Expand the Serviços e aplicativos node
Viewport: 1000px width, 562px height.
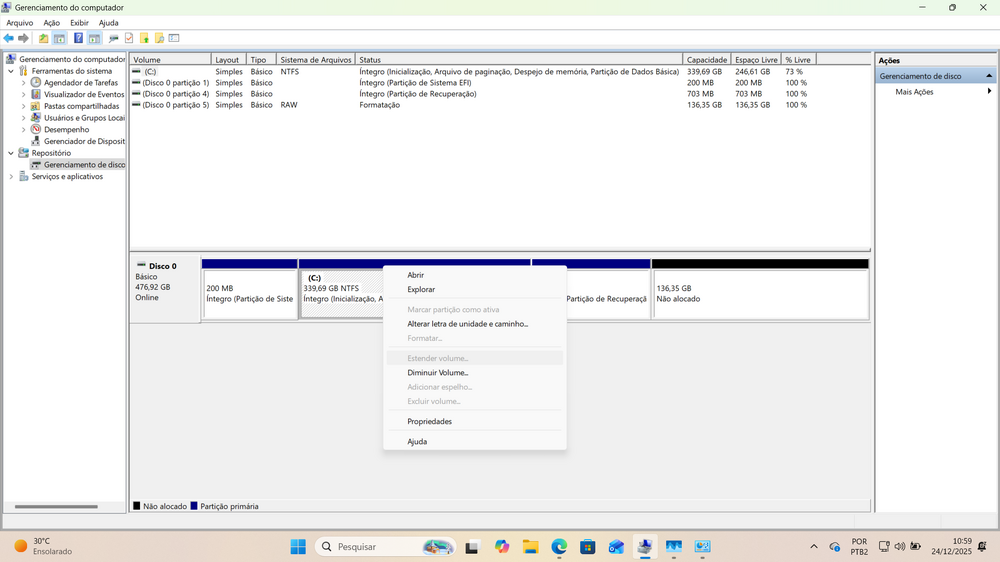[11, 176]
